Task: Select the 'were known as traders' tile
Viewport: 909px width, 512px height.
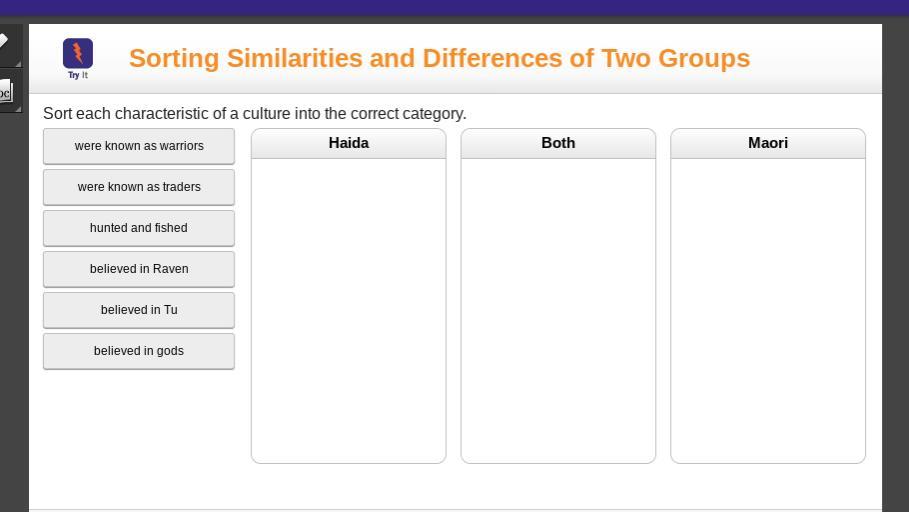Action: click(139, 187)
